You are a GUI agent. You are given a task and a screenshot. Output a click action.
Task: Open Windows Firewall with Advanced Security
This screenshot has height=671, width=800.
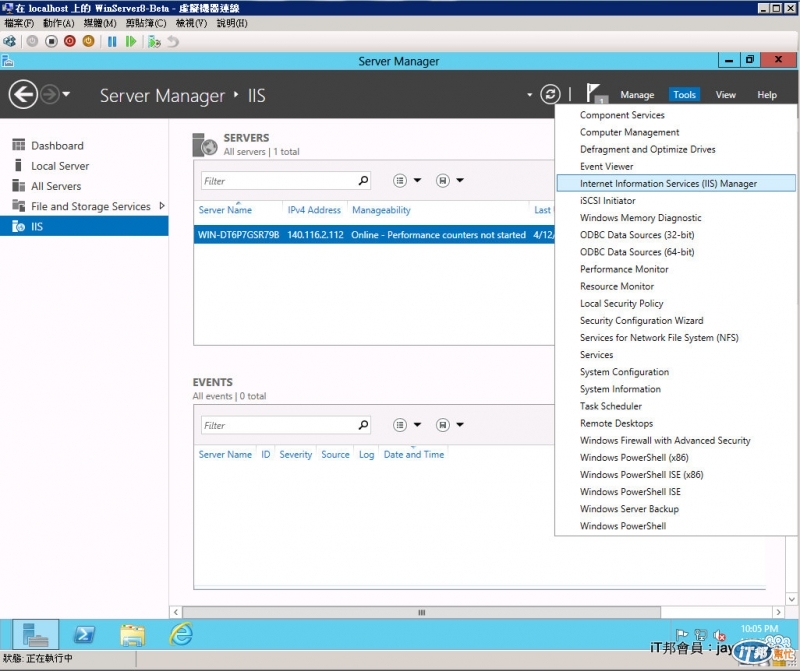click(665, 440)
